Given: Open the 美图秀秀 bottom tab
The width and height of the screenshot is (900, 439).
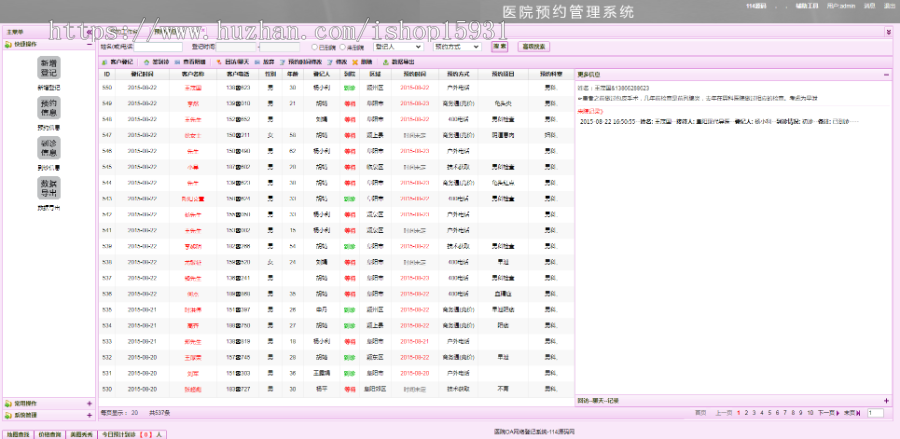Looking at the screenshot, I should pyautogui.click(x=82, y=434).
